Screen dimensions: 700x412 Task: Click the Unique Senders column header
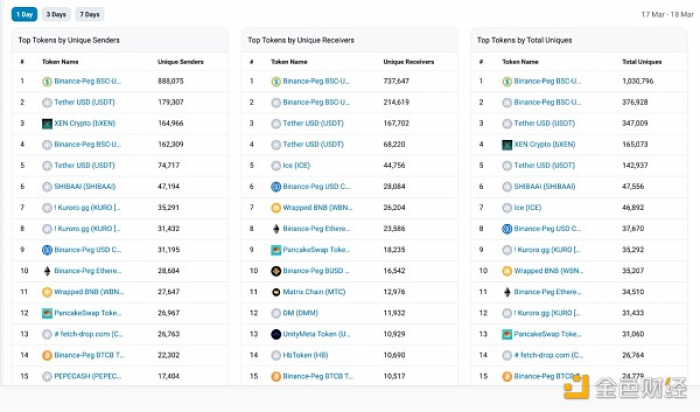tap(180, 62)
